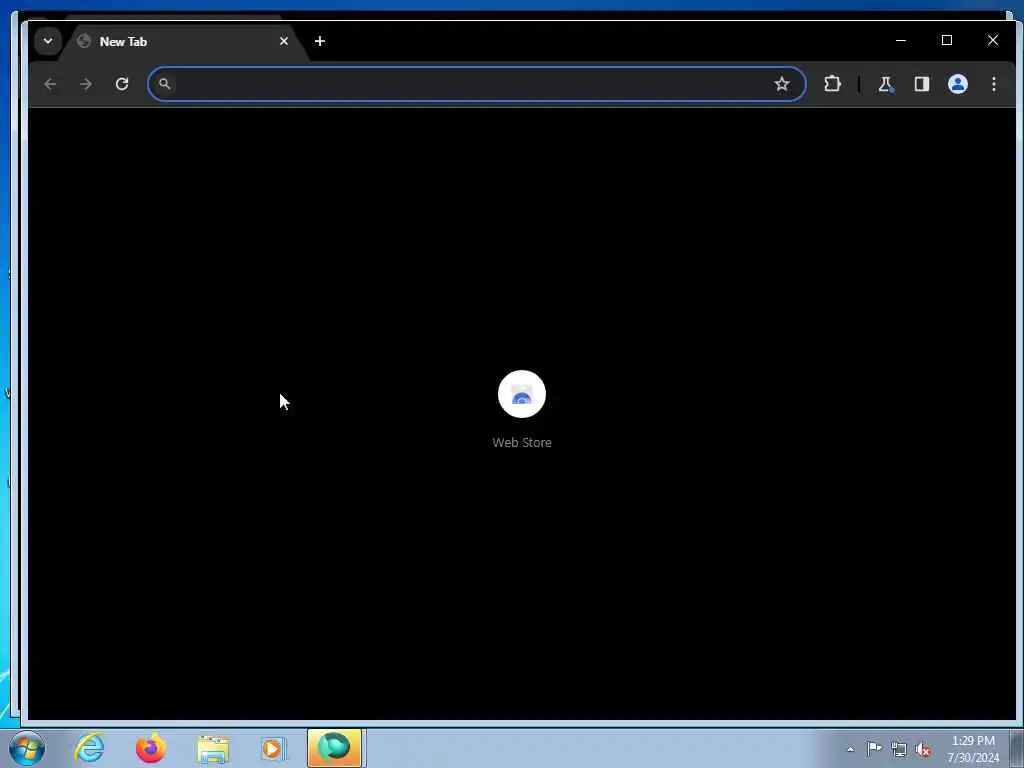
Task: Bookmark this tab with star icon
Action: (781, 84)
